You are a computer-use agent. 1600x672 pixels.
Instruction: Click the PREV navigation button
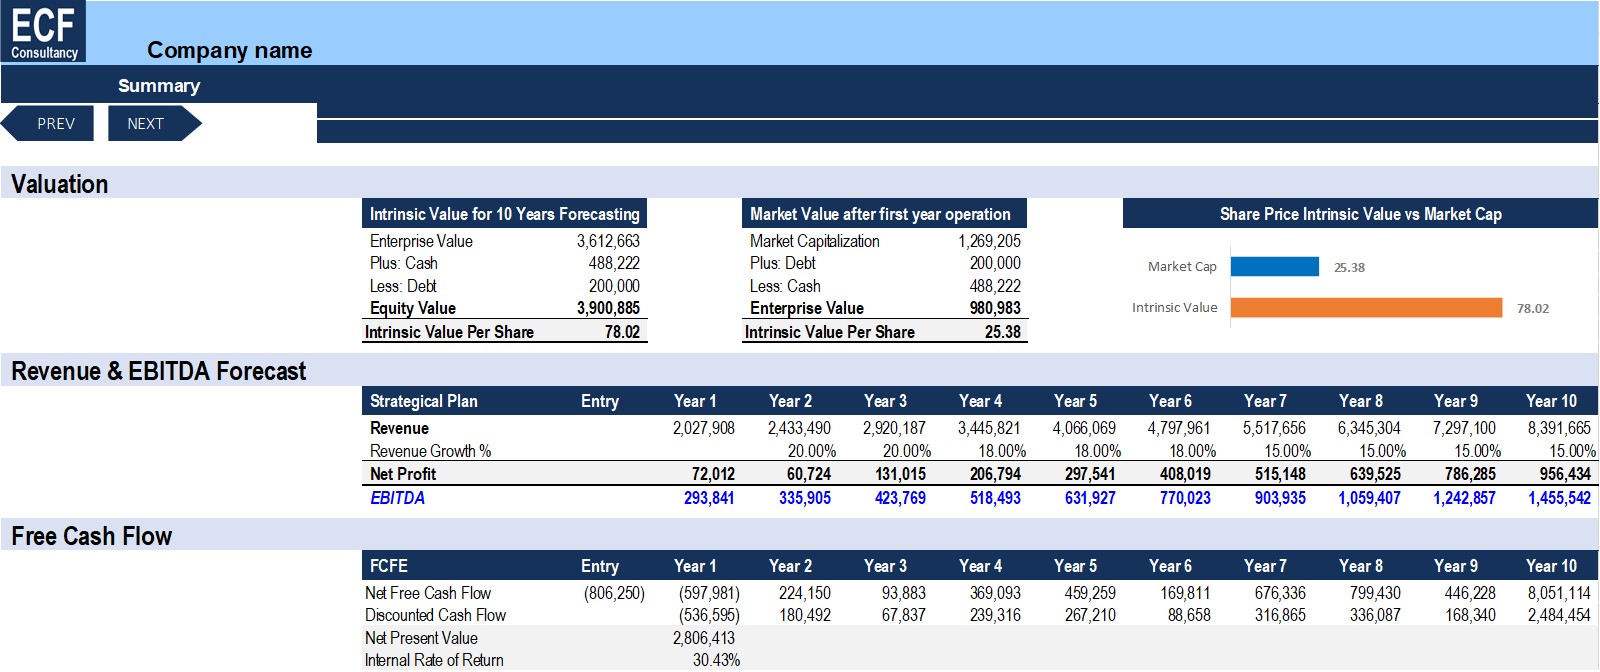(x=48, y=123)
